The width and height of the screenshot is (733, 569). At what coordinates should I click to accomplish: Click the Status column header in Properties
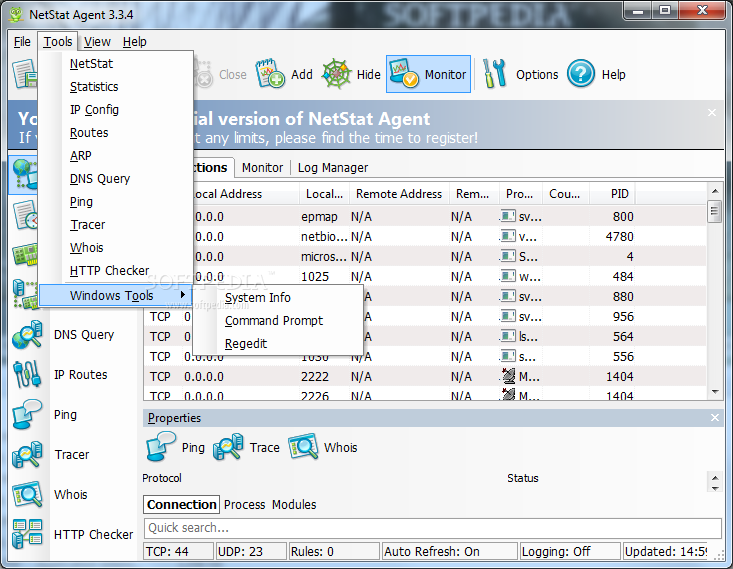point(523,478)
